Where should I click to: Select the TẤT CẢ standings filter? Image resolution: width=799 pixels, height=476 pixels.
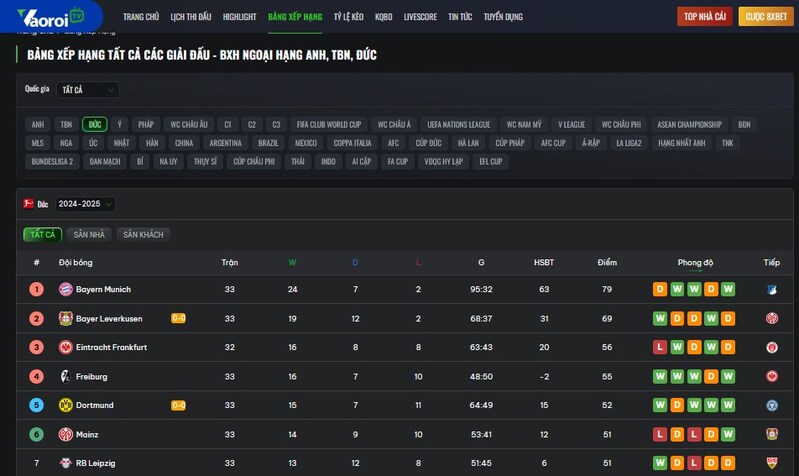tap(42, 234)
